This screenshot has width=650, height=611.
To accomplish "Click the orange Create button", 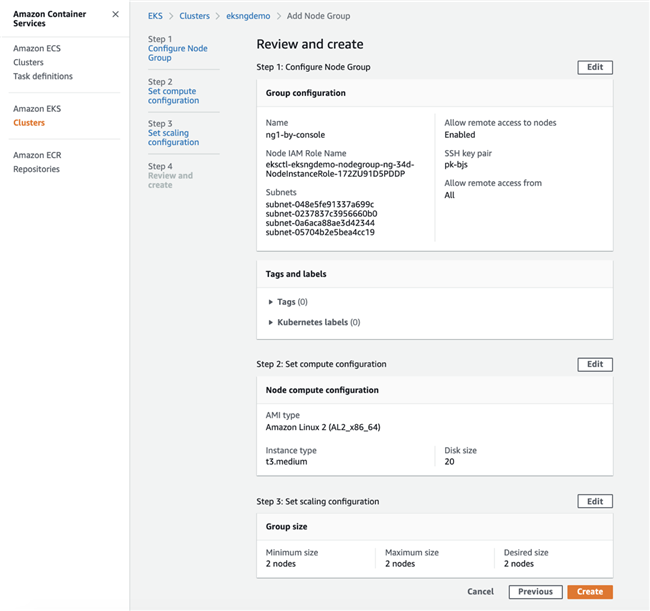I will 590,592.
